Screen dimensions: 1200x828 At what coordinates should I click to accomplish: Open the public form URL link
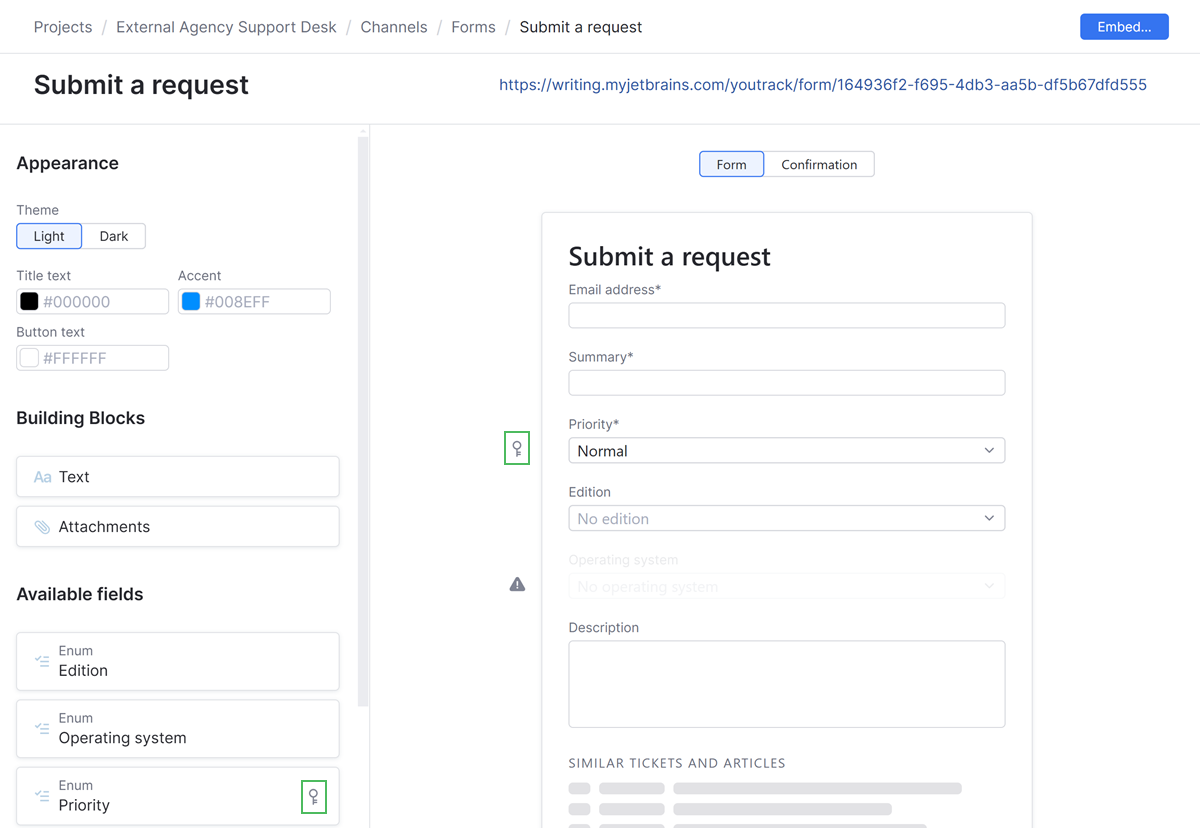822,84
